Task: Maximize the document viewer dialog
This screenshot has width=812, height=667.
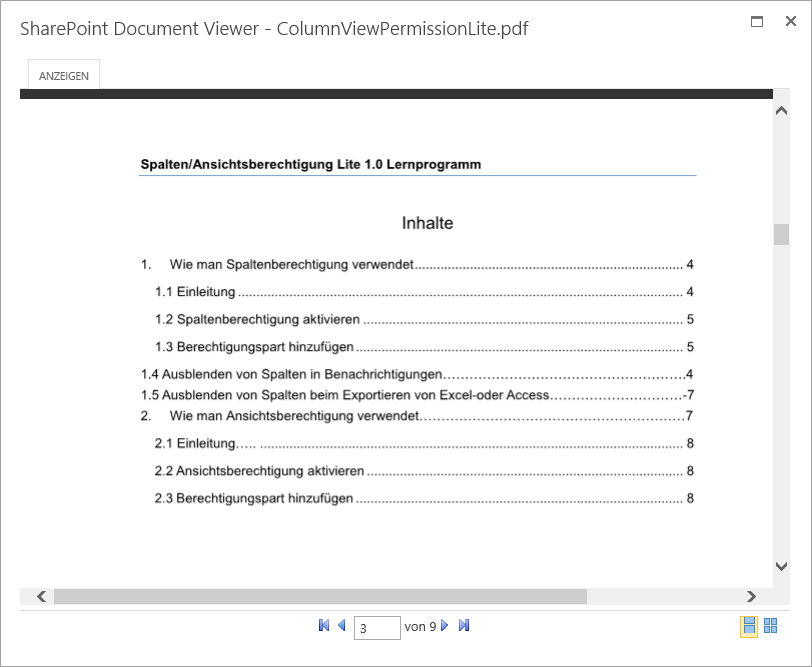Action: coord(757,22)
